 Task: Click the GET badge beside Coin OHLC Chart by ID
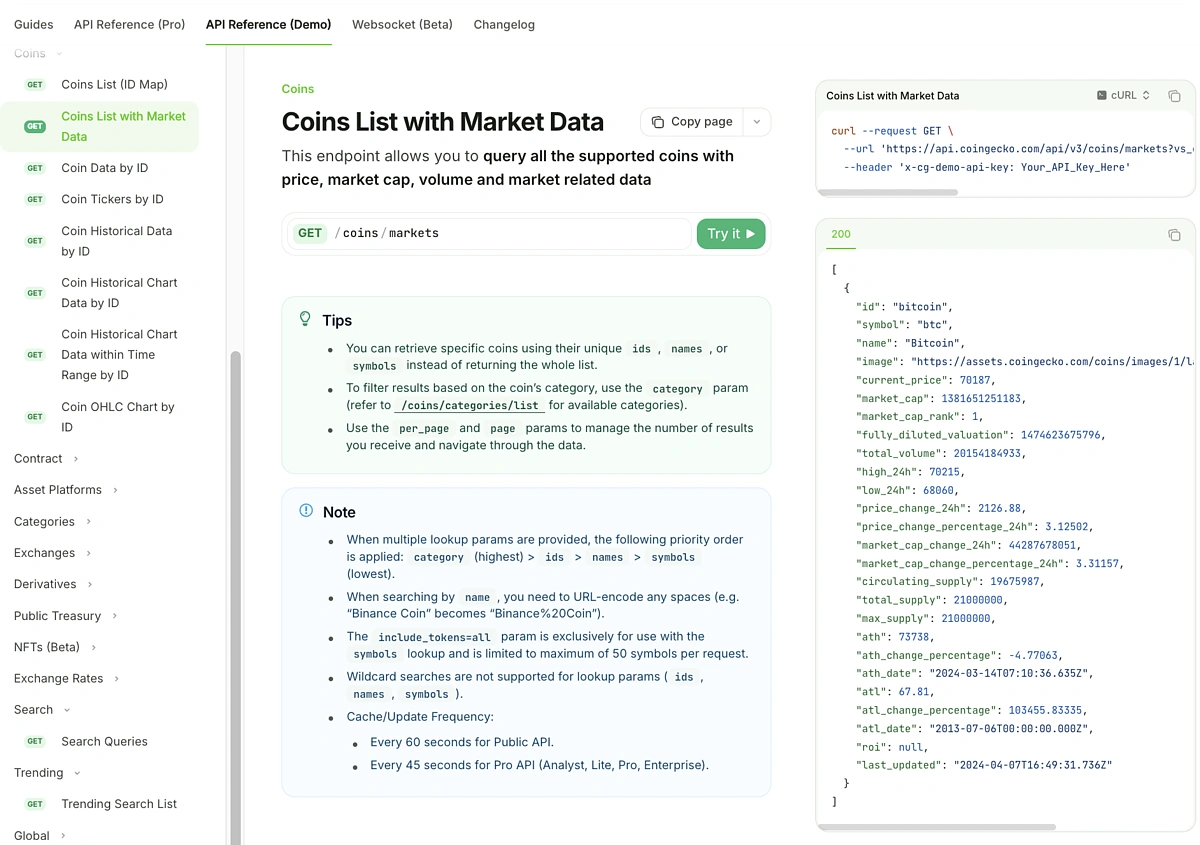click(35, 417)
